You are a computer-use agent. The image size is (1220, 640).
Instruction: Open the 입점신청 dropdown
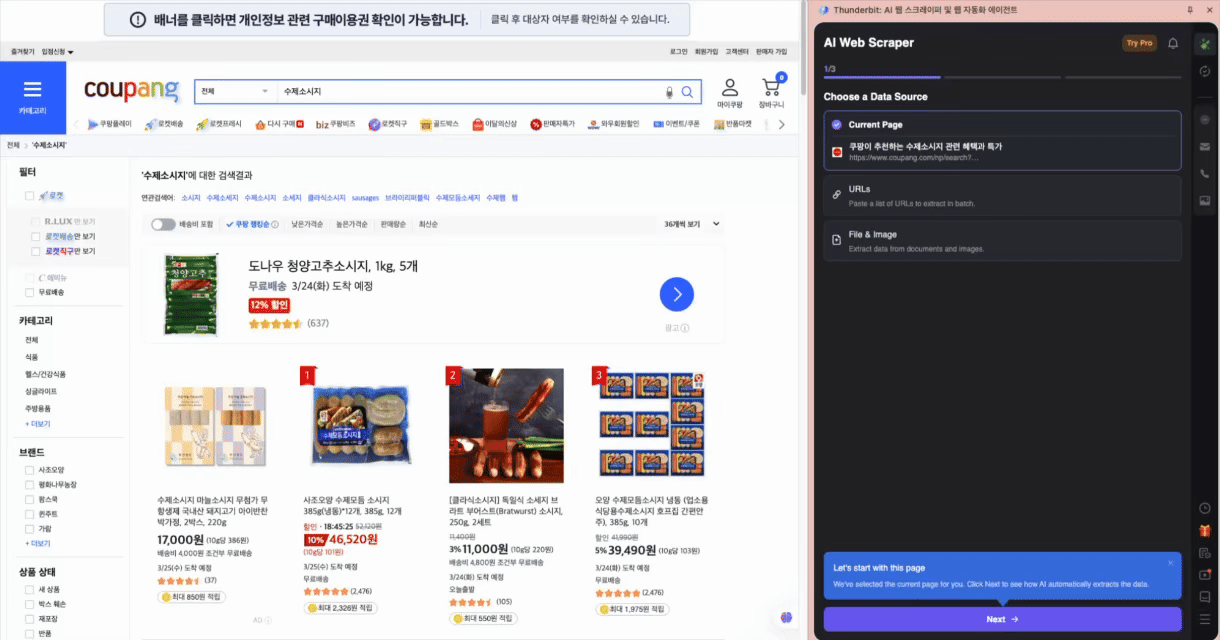58,51
